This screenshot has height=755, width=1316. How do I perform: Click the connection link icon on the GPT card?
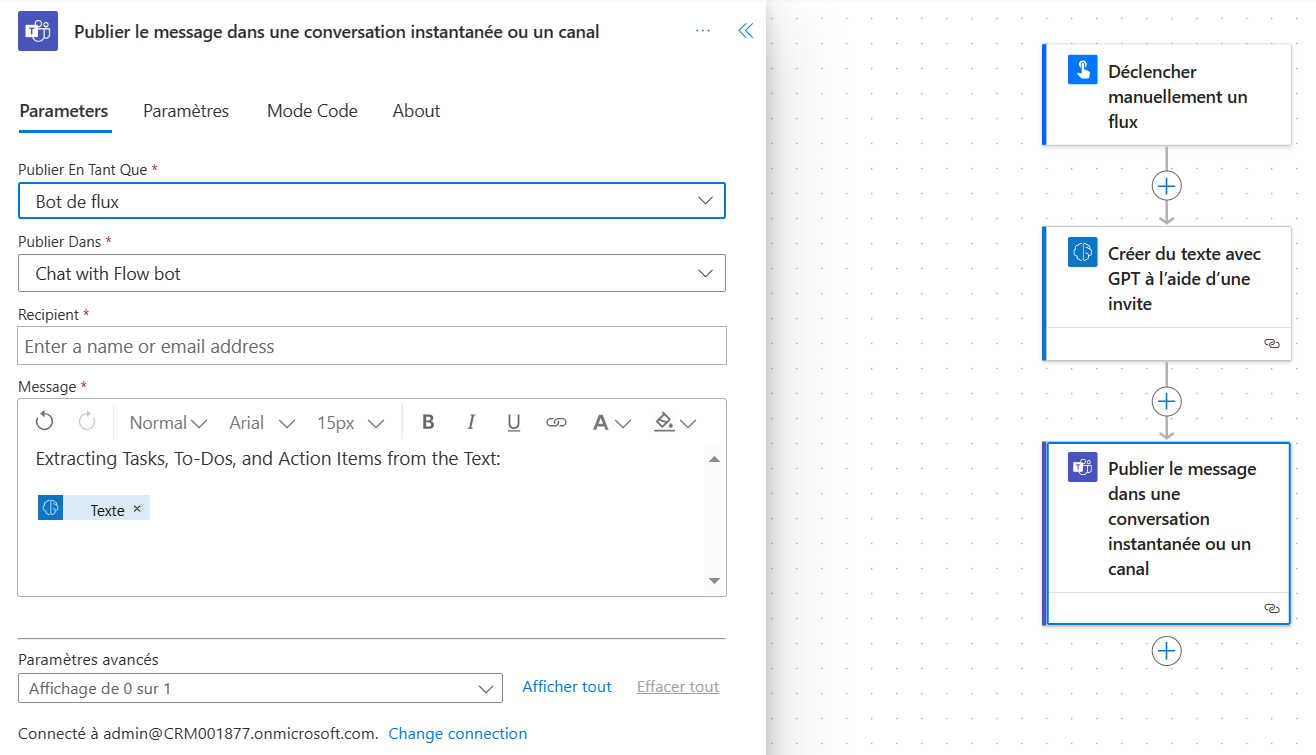[x=1272, y=343]
